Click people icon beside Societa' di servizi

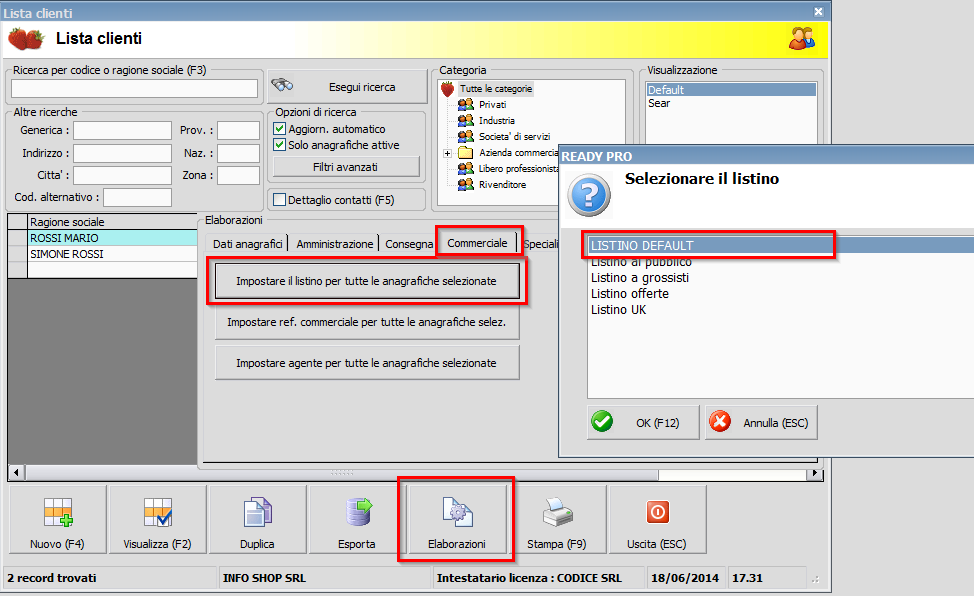pyautogui.click(x=465, y=136)
